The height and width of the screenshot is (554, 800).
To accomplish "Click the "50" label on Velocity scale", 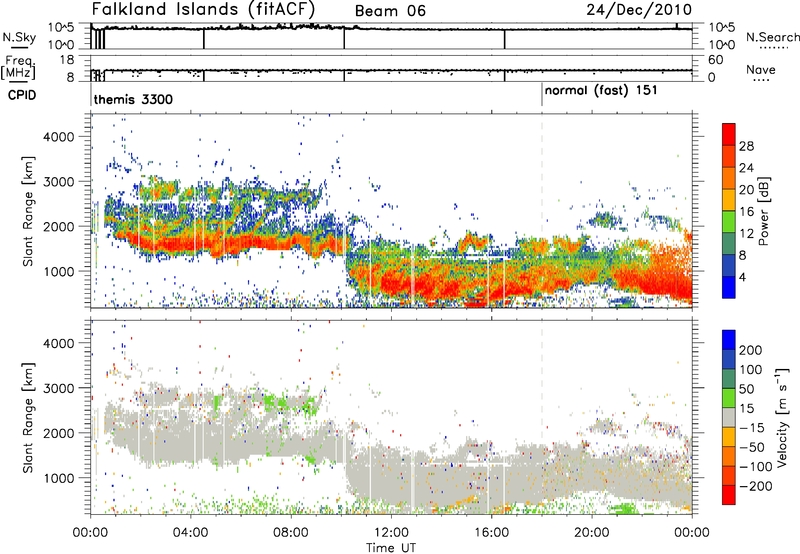I will pos(747,389).
